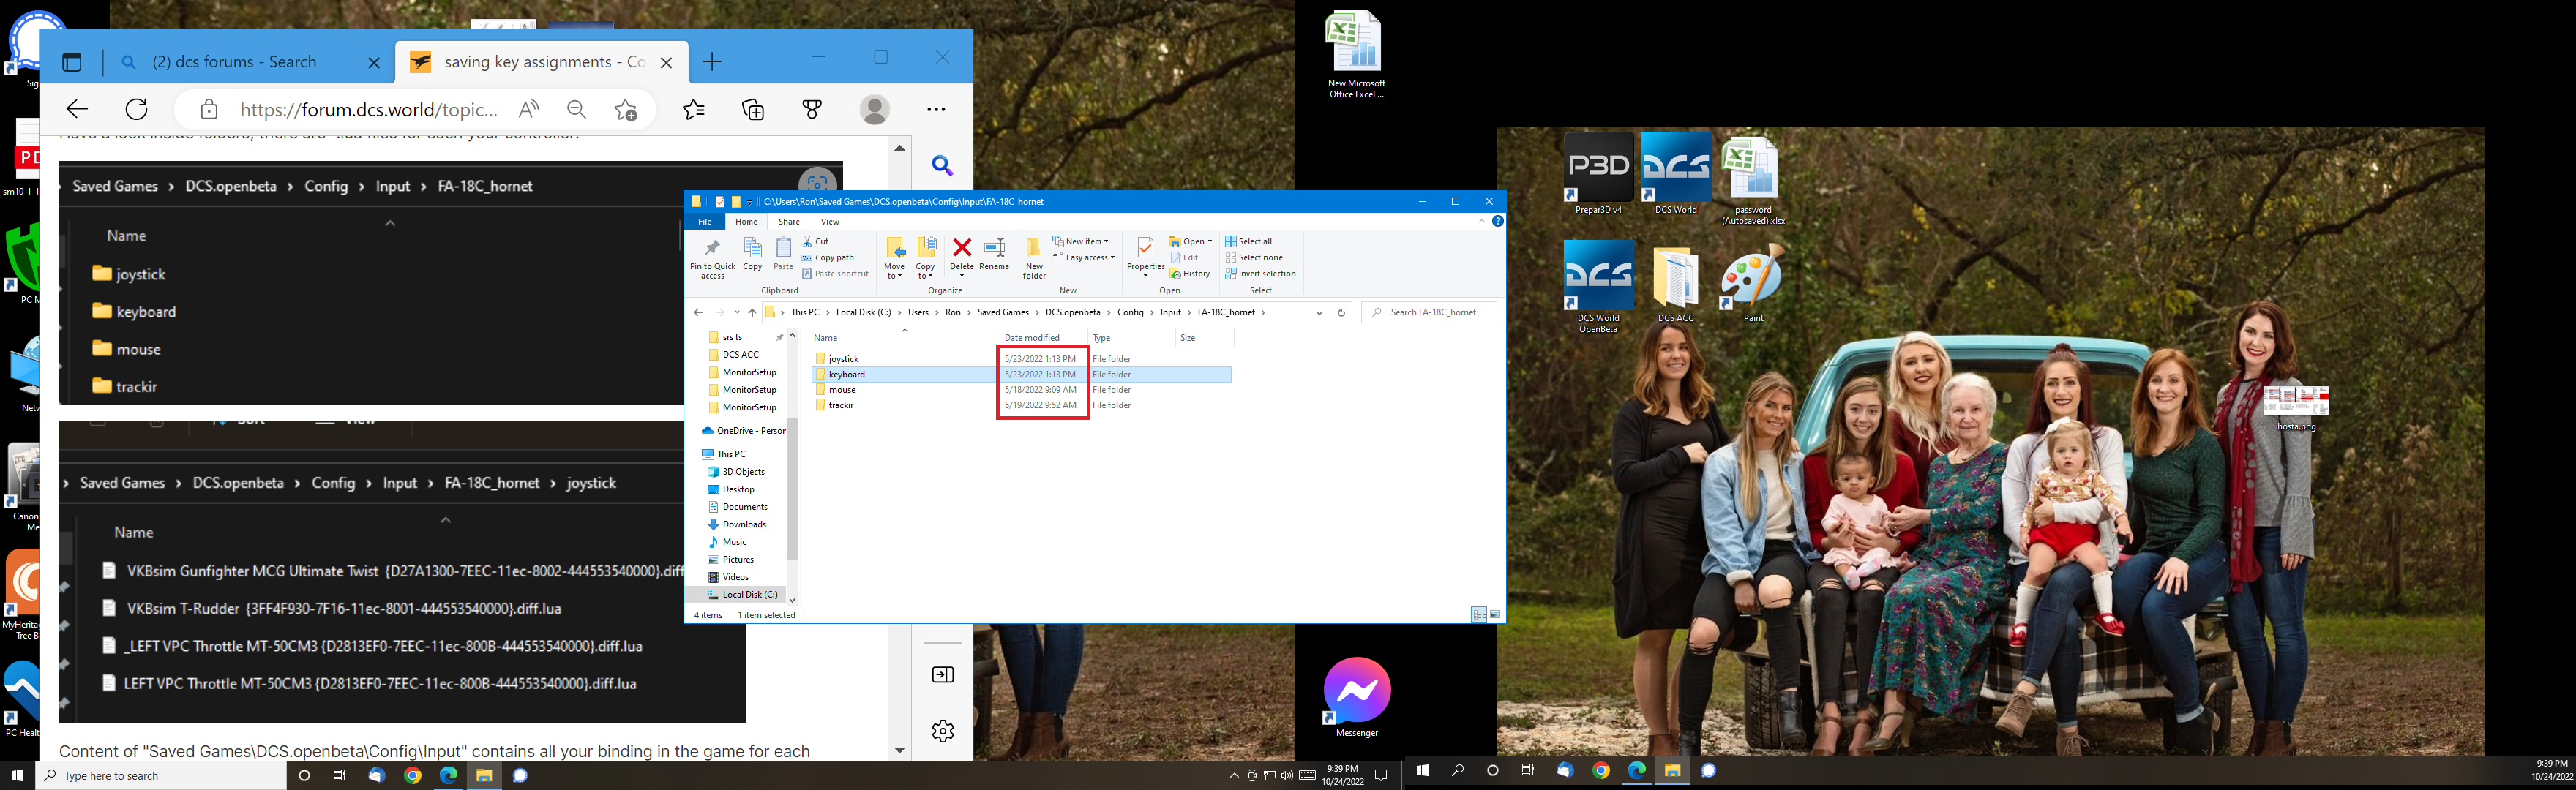Click the Paste icon in Explorer ribbon
The image size is (2576, 790).
(x=783, y=254)
